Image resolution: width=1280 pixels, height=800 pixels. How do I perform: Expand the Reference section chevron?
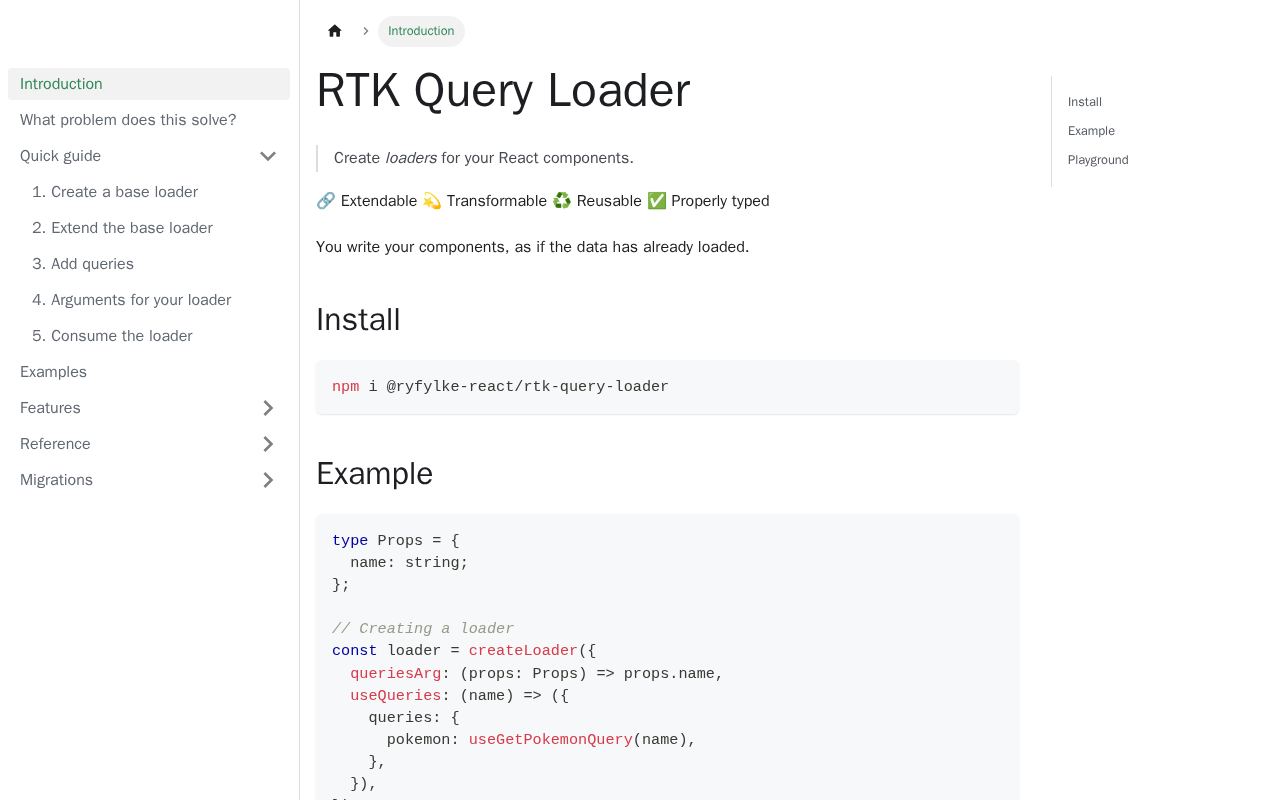coord(268,444)
